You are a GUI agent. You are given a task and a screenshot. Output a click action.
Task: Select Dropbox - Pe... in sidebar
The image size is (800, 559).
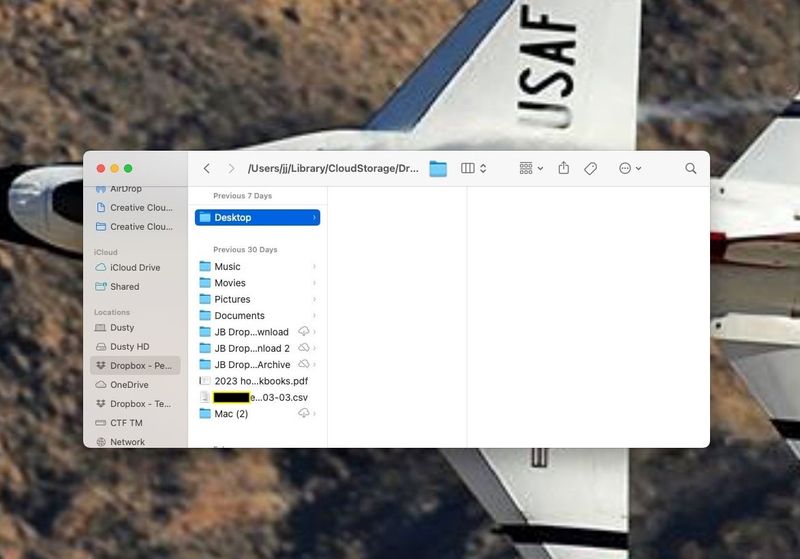135,366
